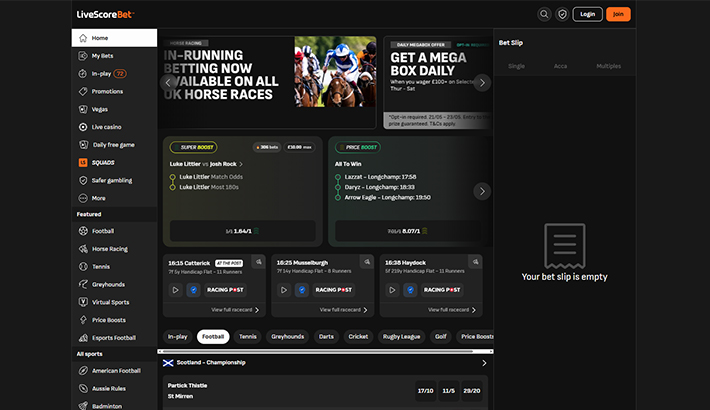Click the Esports Football icon
This screenshot has width=710, height=410.
pos(83,338)
